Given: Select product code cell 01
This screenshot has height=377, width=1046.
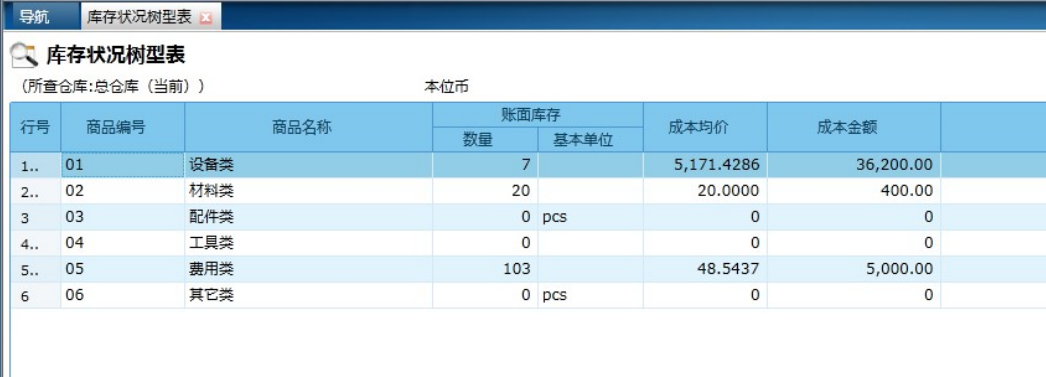Looking at the screenshot, I should click(123, 165).
